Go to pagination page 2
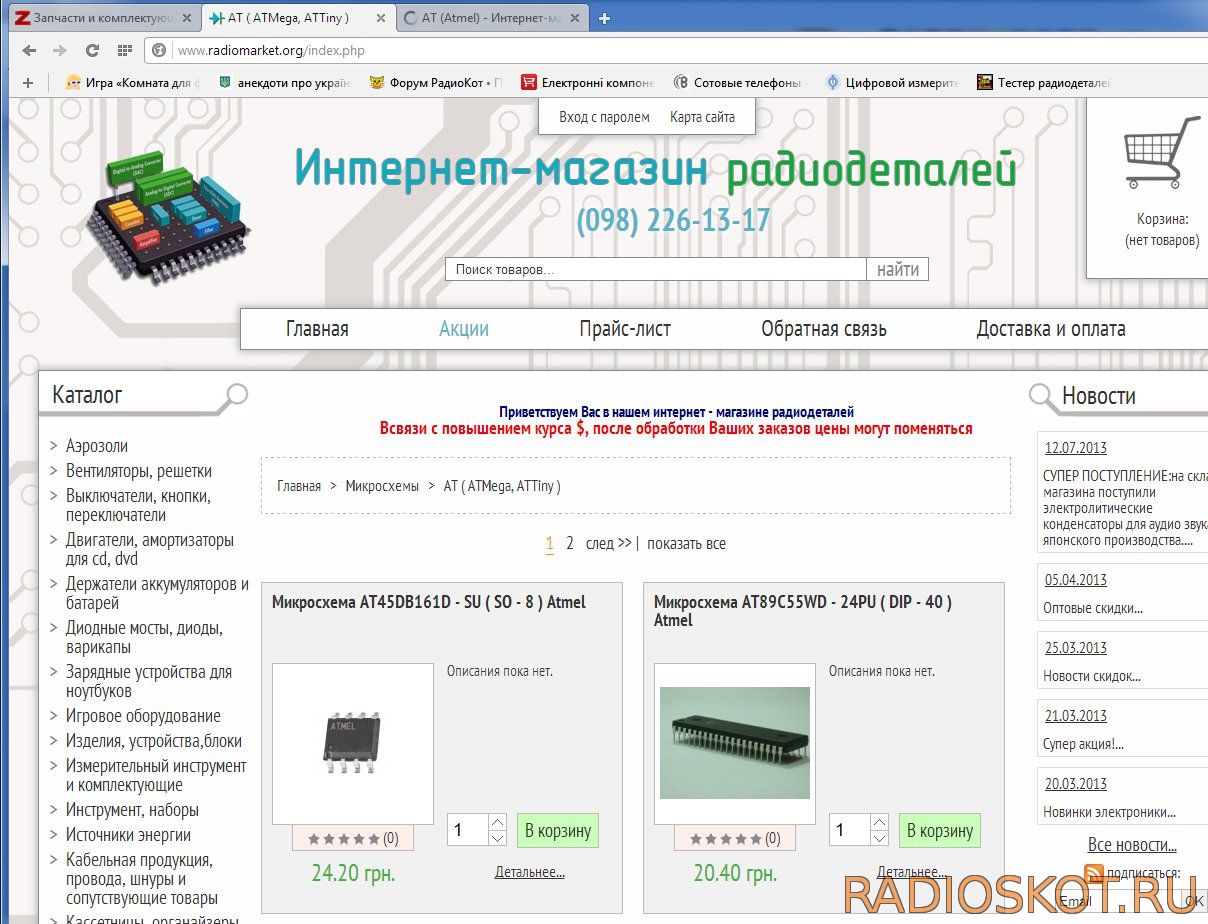1208x924 pixels. tap(569, 543)
